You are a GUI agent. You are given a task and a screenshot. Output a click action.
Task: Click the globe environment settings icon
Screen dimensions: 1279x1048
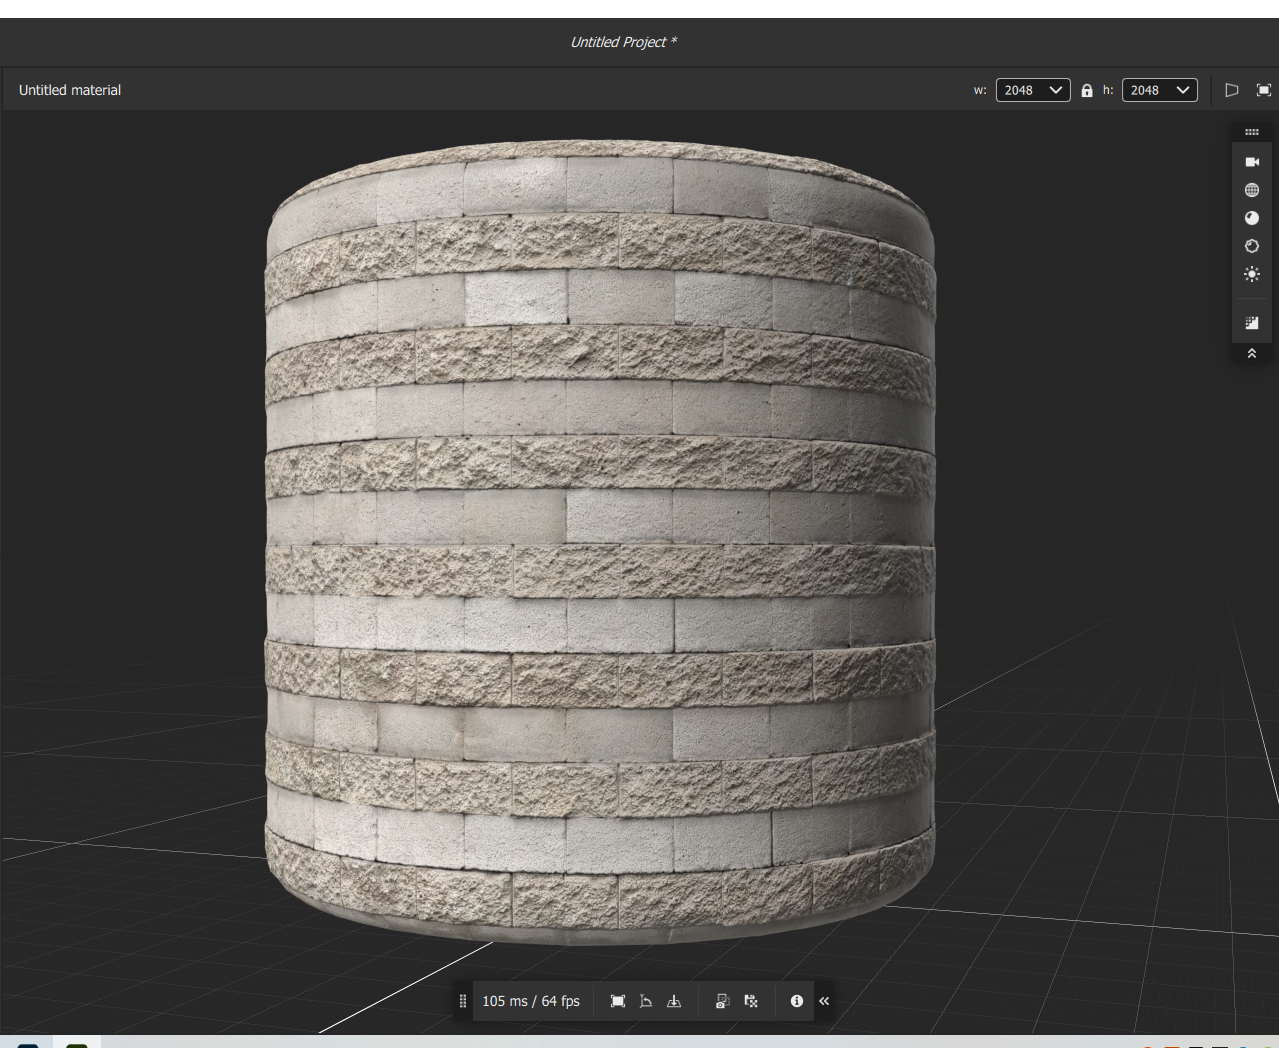(x=1251, y=190)
